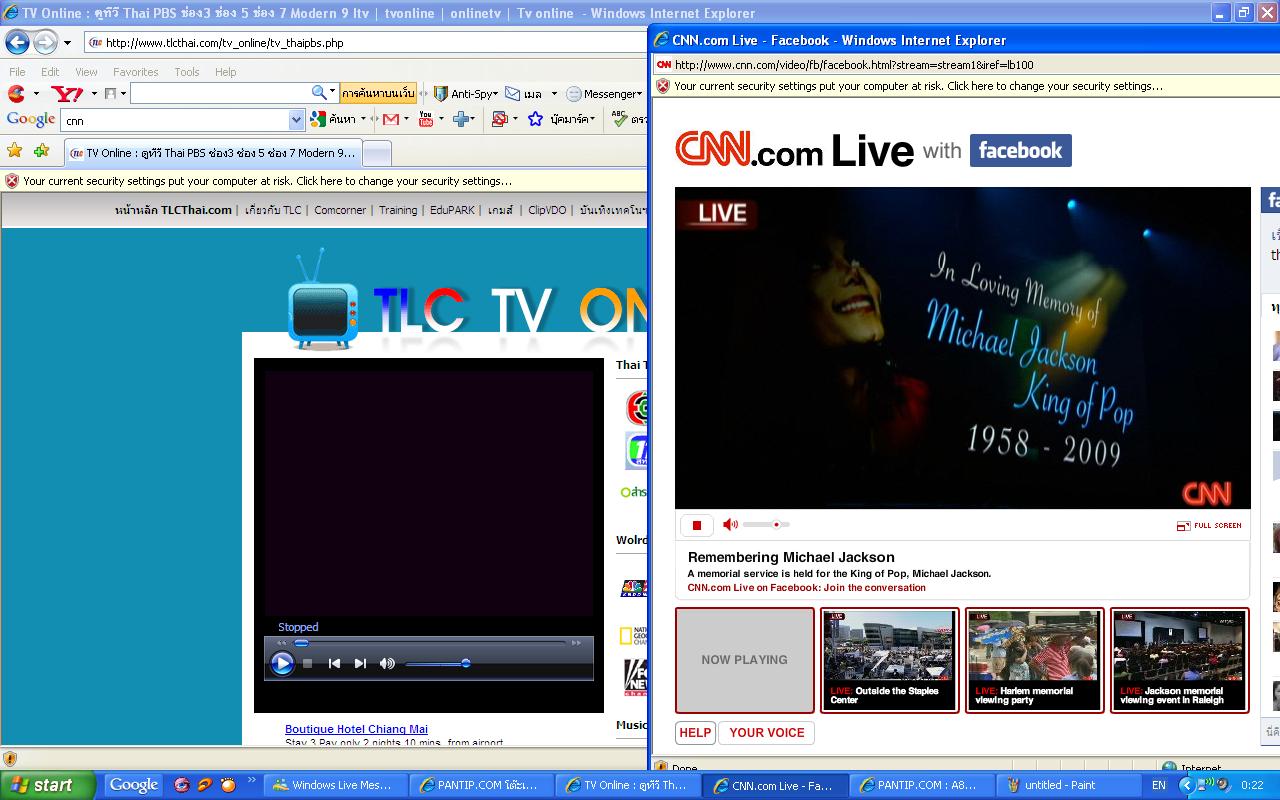
Task: Open the EduPARK link in TLC navigation
Action: [x=452, y=210]
